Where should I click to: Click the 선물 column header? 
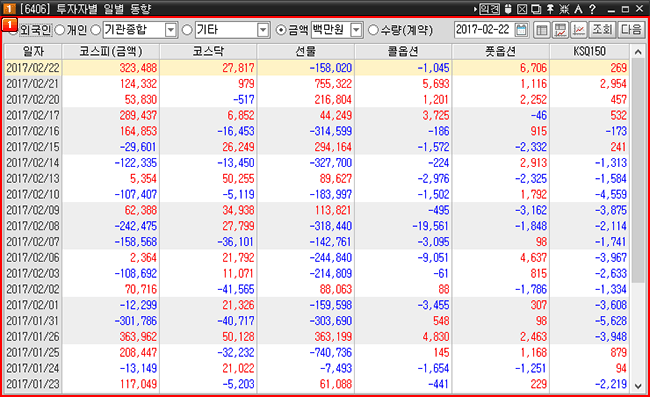(306, 51)
